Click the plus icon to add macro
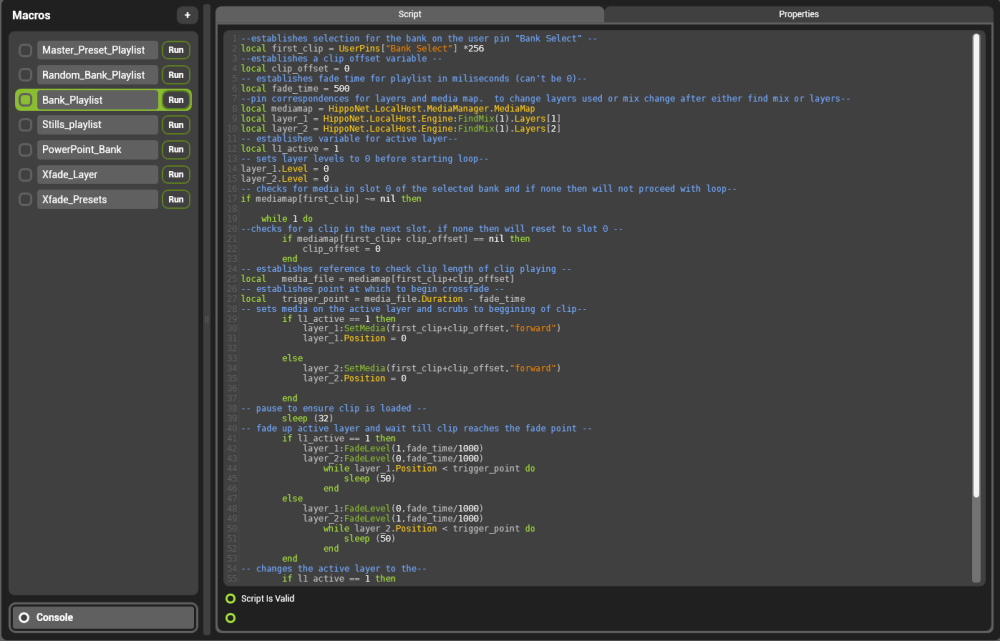This screenshot has height=641, width=1000. point(187,15)
